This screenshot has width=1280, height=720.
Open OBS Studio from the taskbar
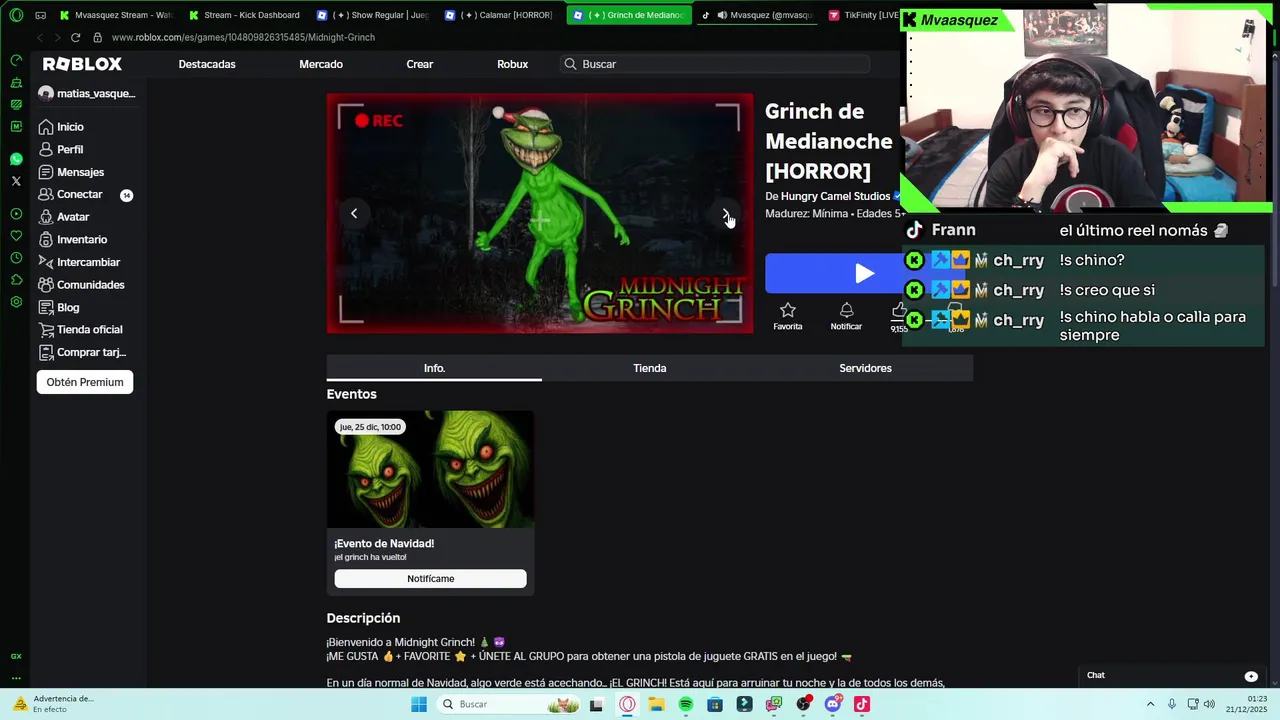click(x=803, y=704)
